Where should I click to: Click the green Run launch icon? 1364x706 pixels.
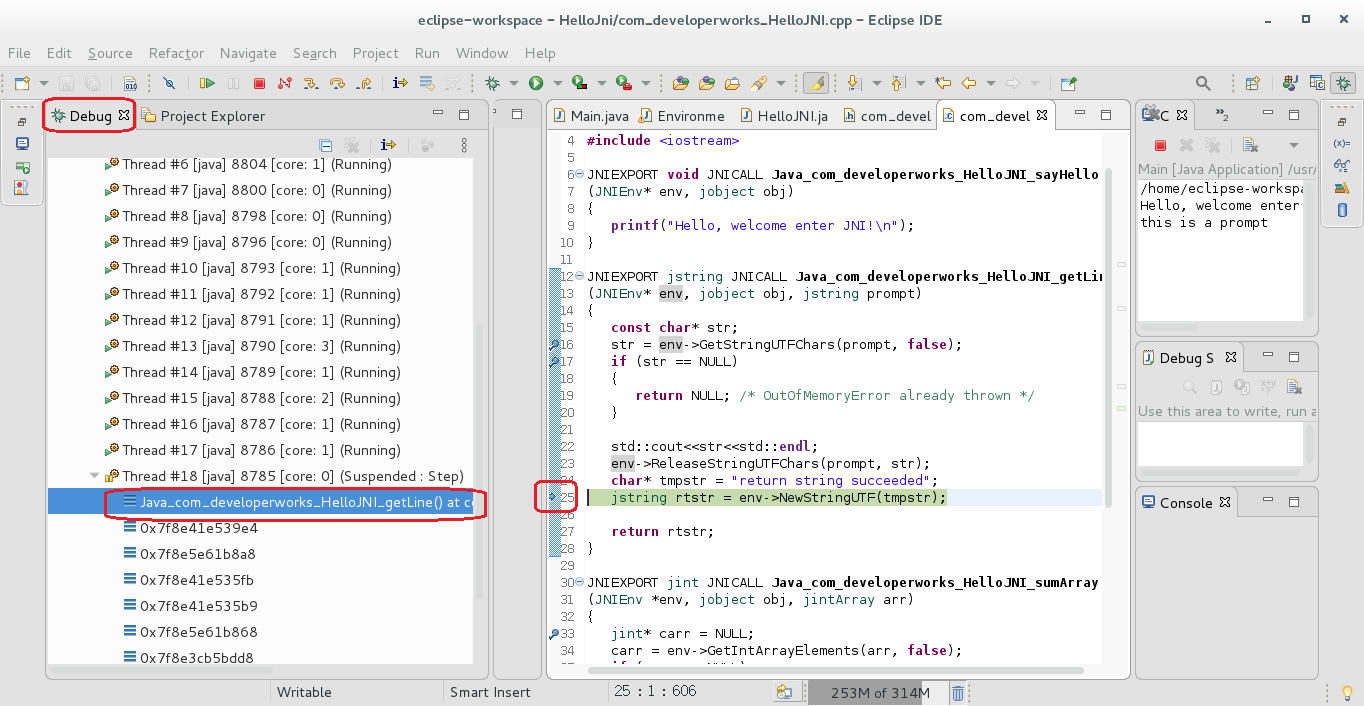[x=536, y=84]
